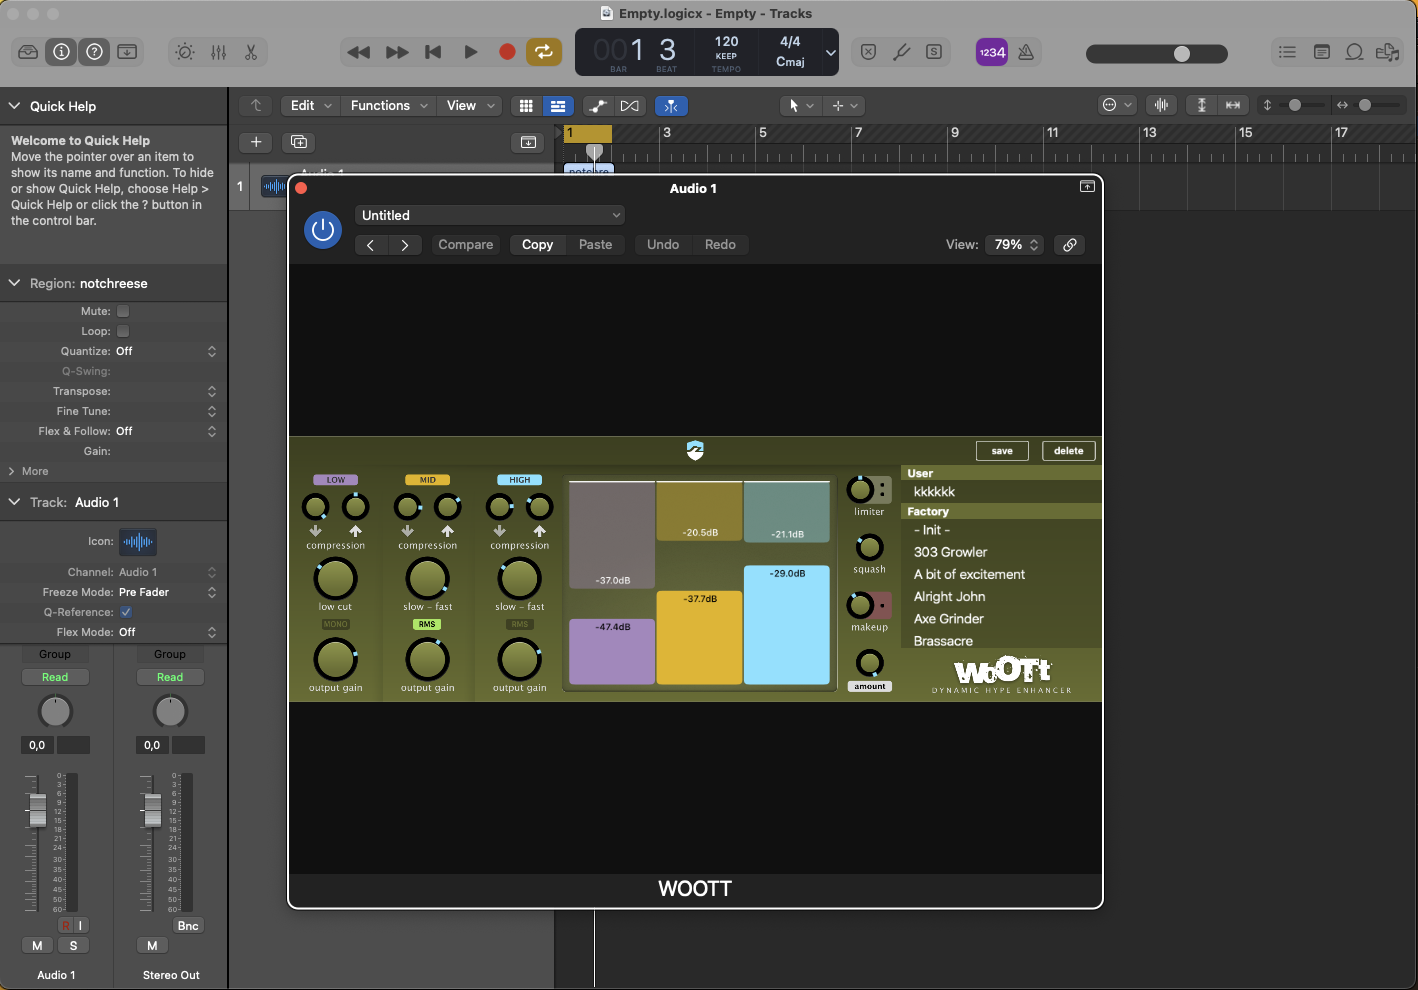Click the Fast Forward transport button
Viewport: 1418px width, 990px height.
[x=397, y=52]
